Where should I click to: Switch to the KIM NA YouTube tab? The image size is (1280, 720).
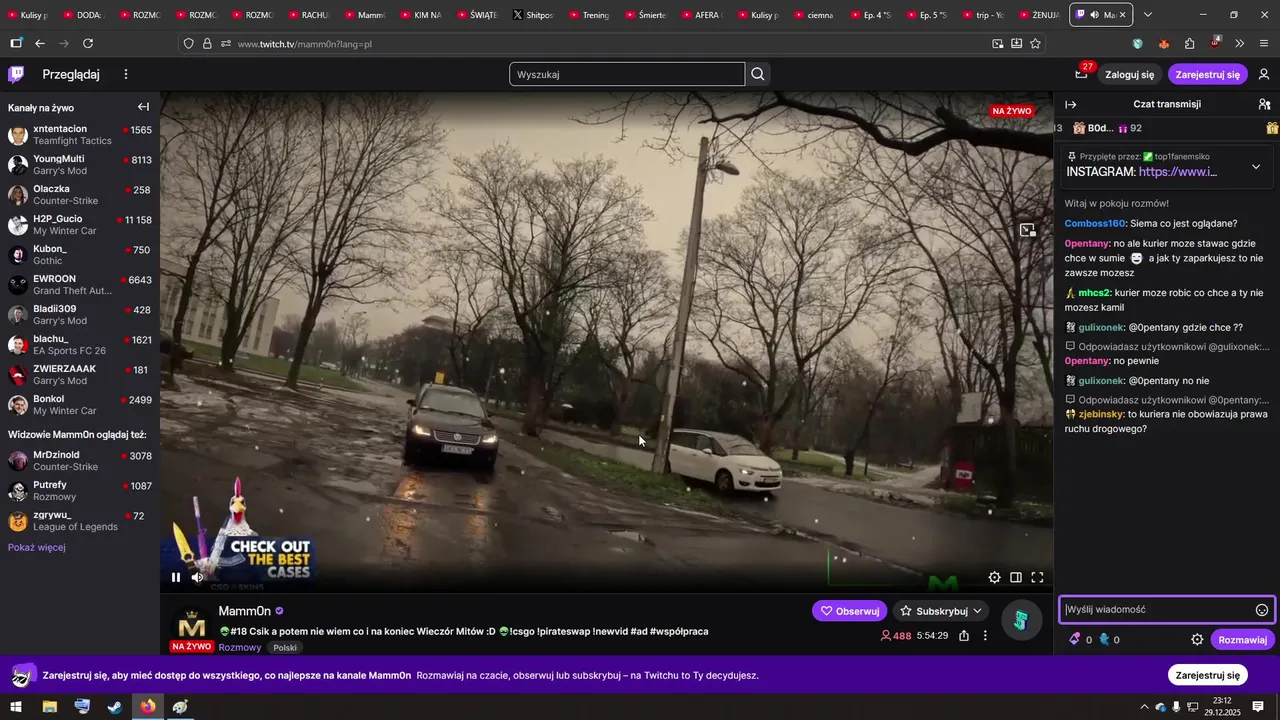[420, 15]
